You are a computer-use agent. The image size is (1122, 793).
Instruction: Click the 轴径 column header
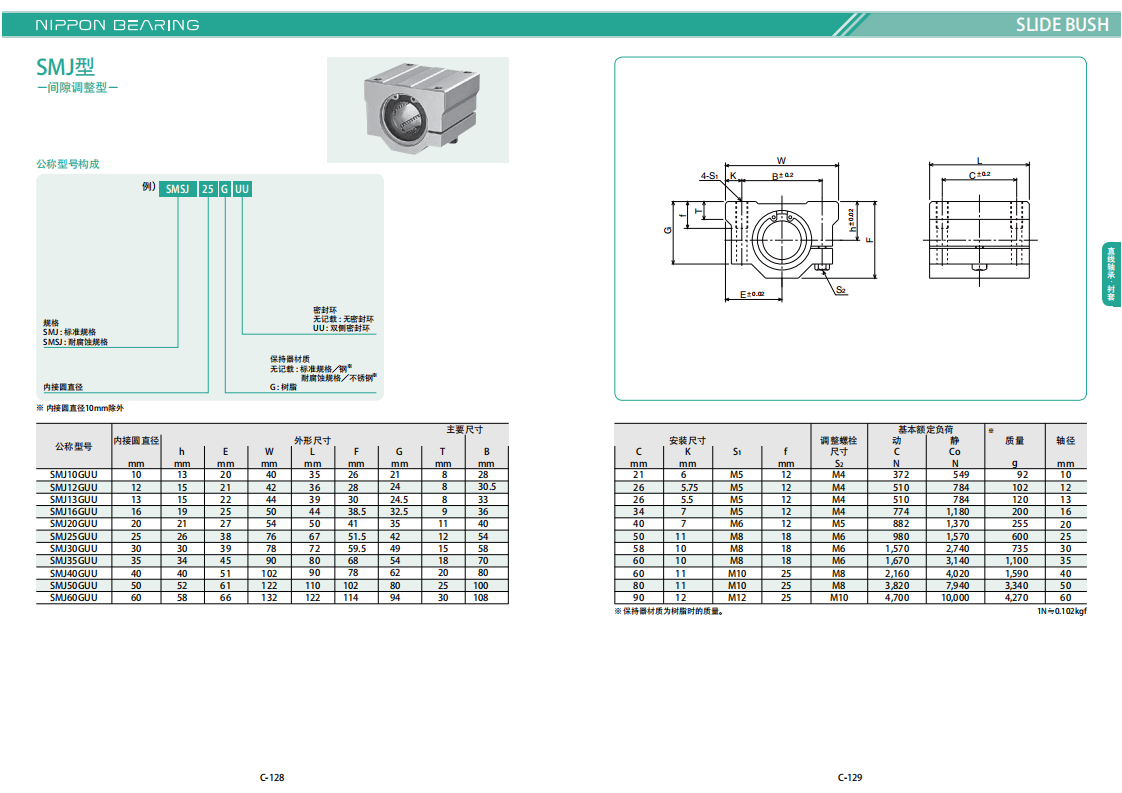1065,440
